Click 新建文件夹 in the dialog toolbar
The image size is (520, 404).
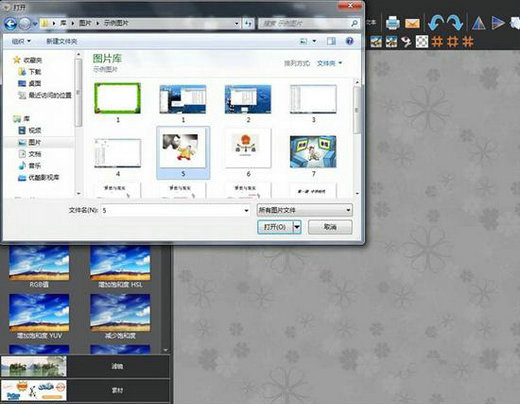click(62, 41)
